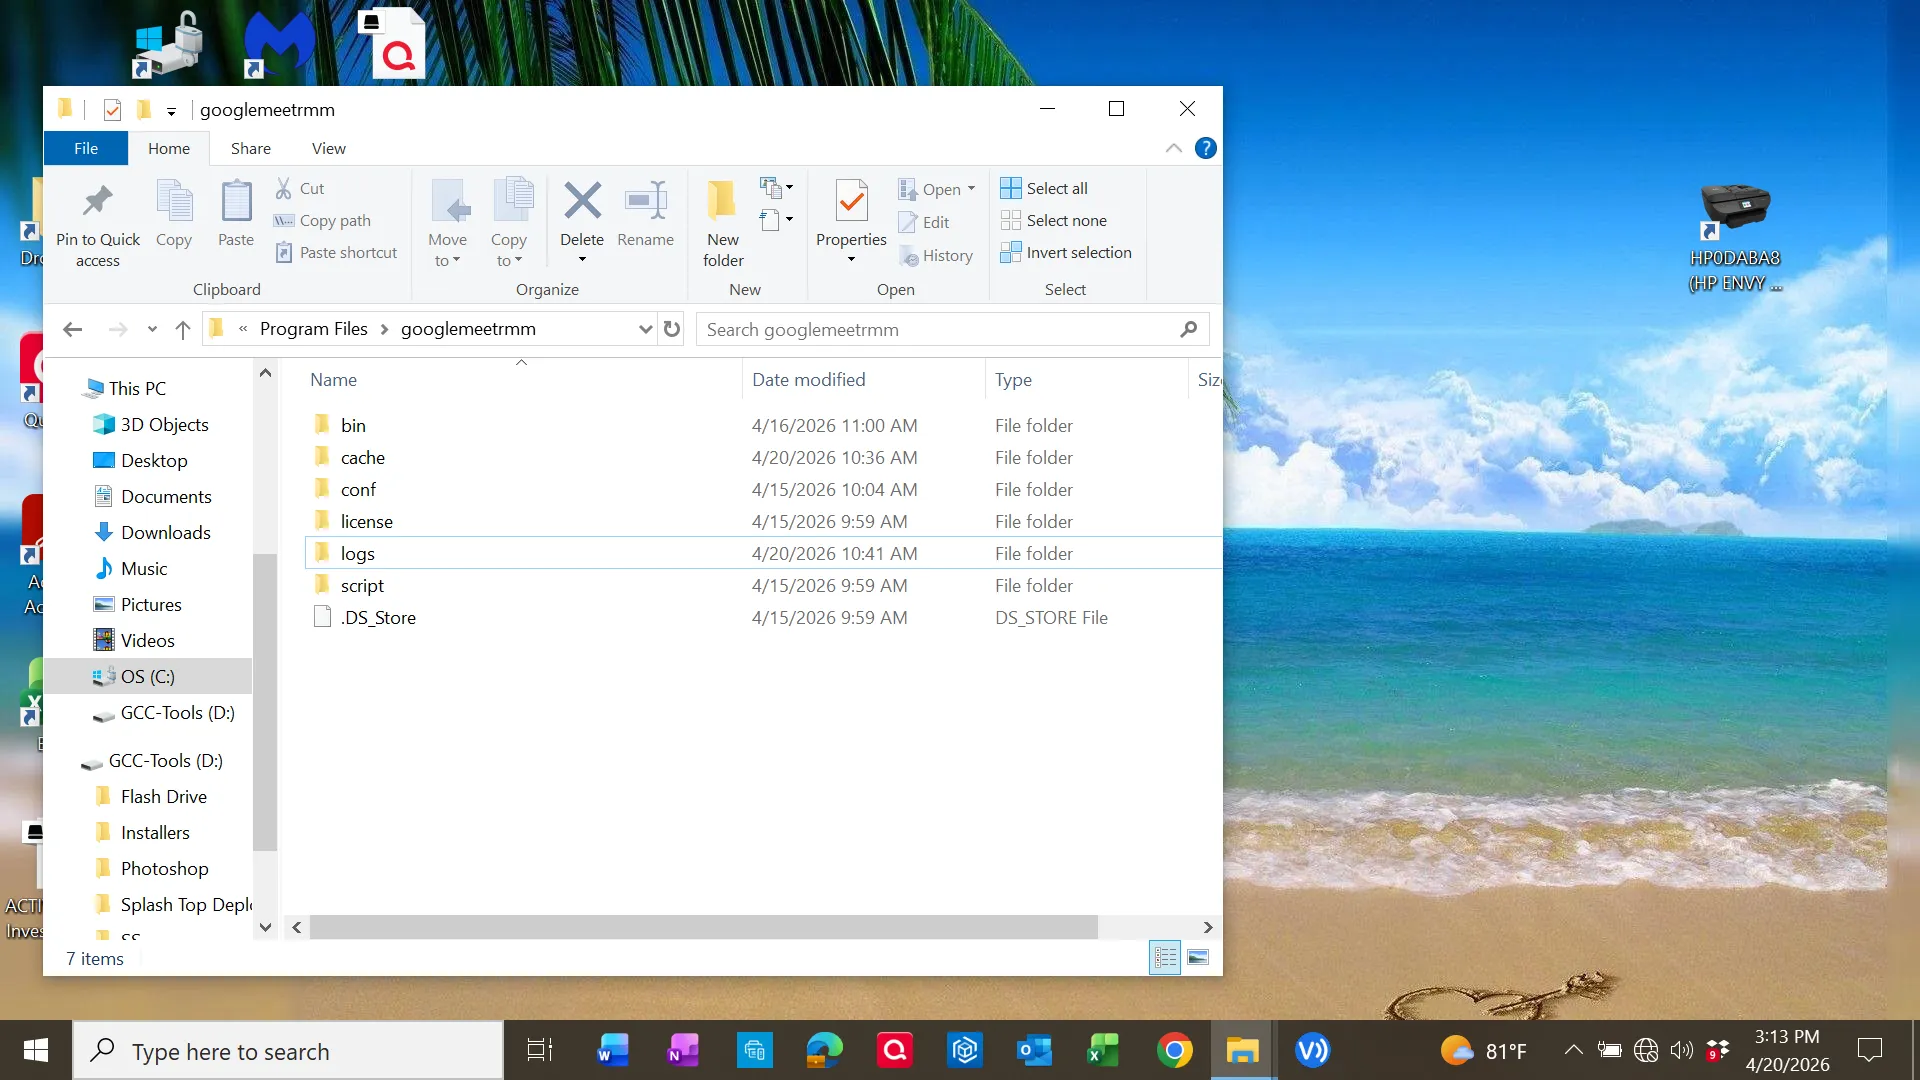Create a New folder
The height and width of the screenshot is (1080, 1920).
click(x=721, y=218)
